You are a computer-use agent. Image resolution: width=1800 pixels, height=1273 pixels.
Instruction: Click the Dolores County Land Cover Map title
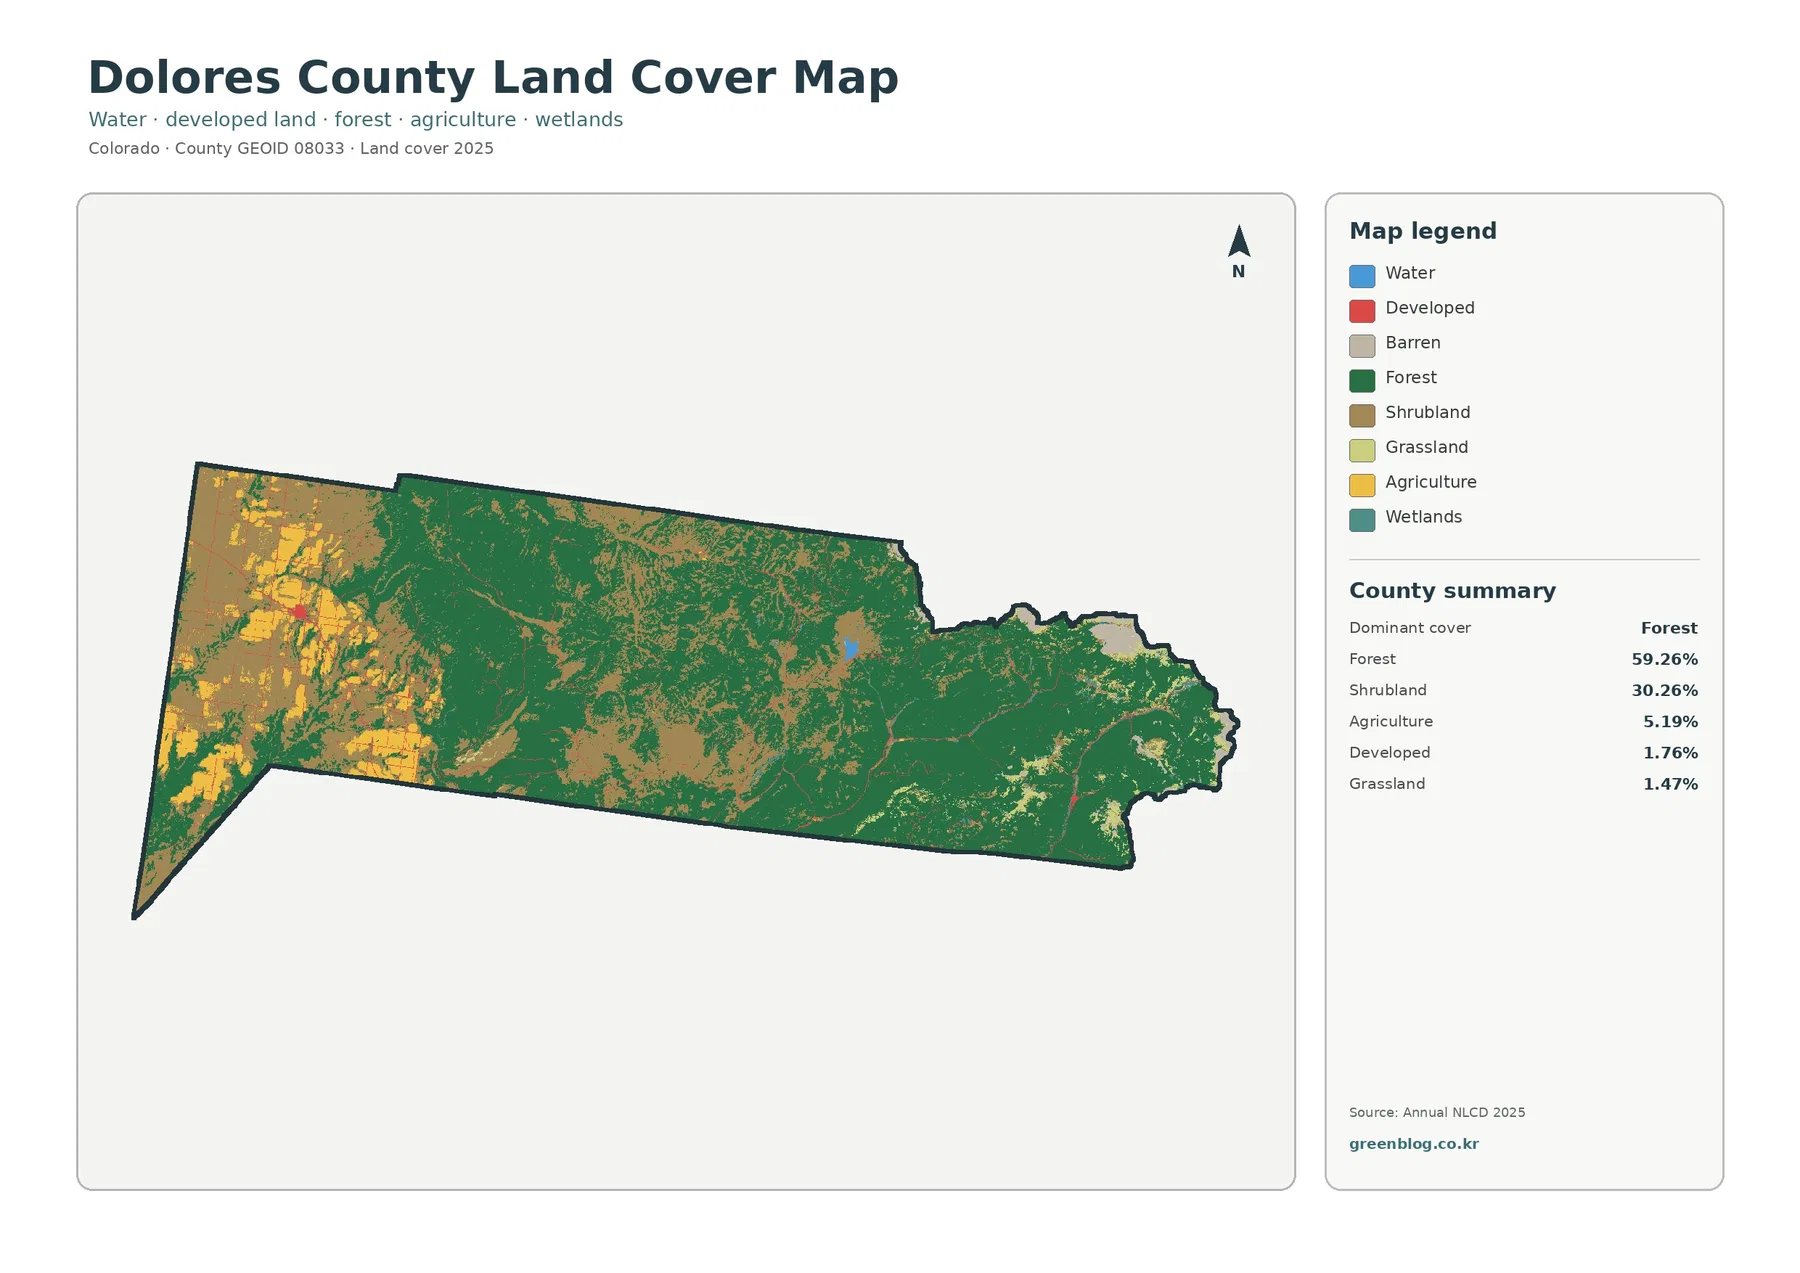(x=493, y=77)
